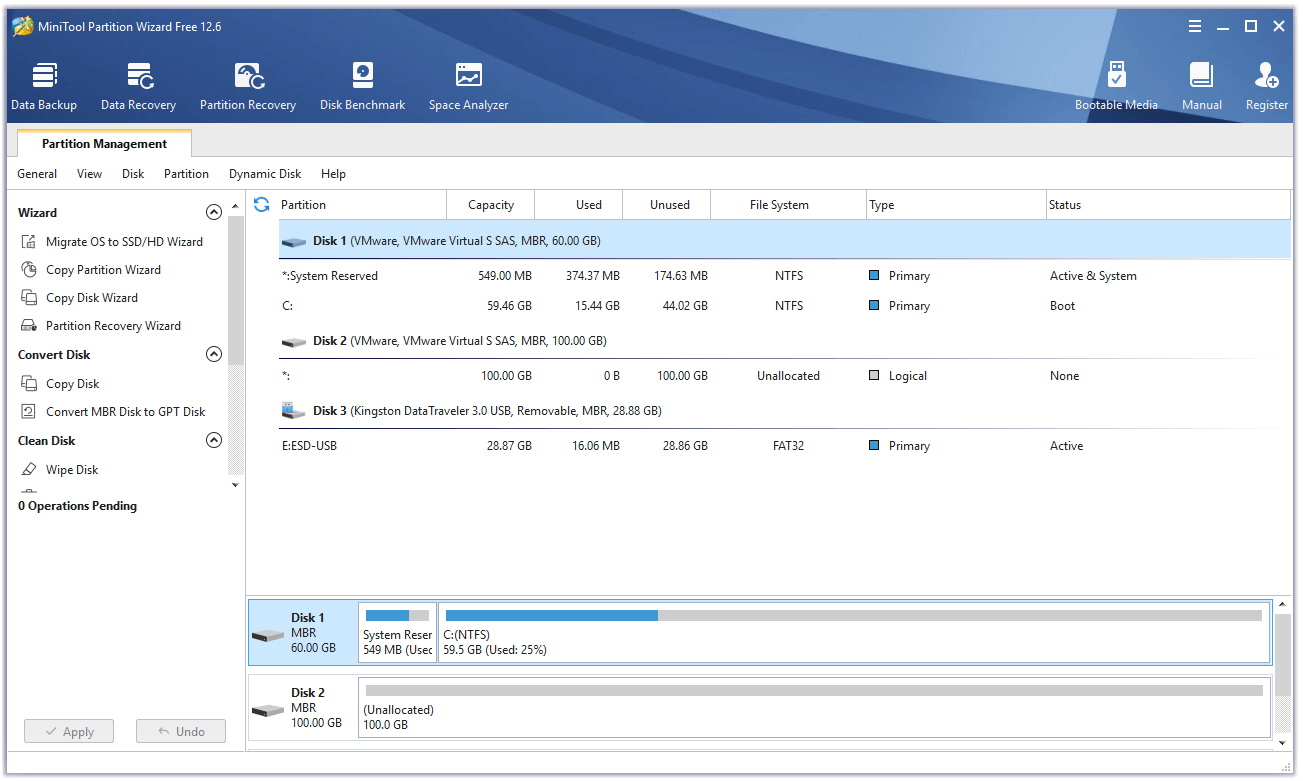
Task: Sort by the Capacity column header
Action: (x=491, y=205)
